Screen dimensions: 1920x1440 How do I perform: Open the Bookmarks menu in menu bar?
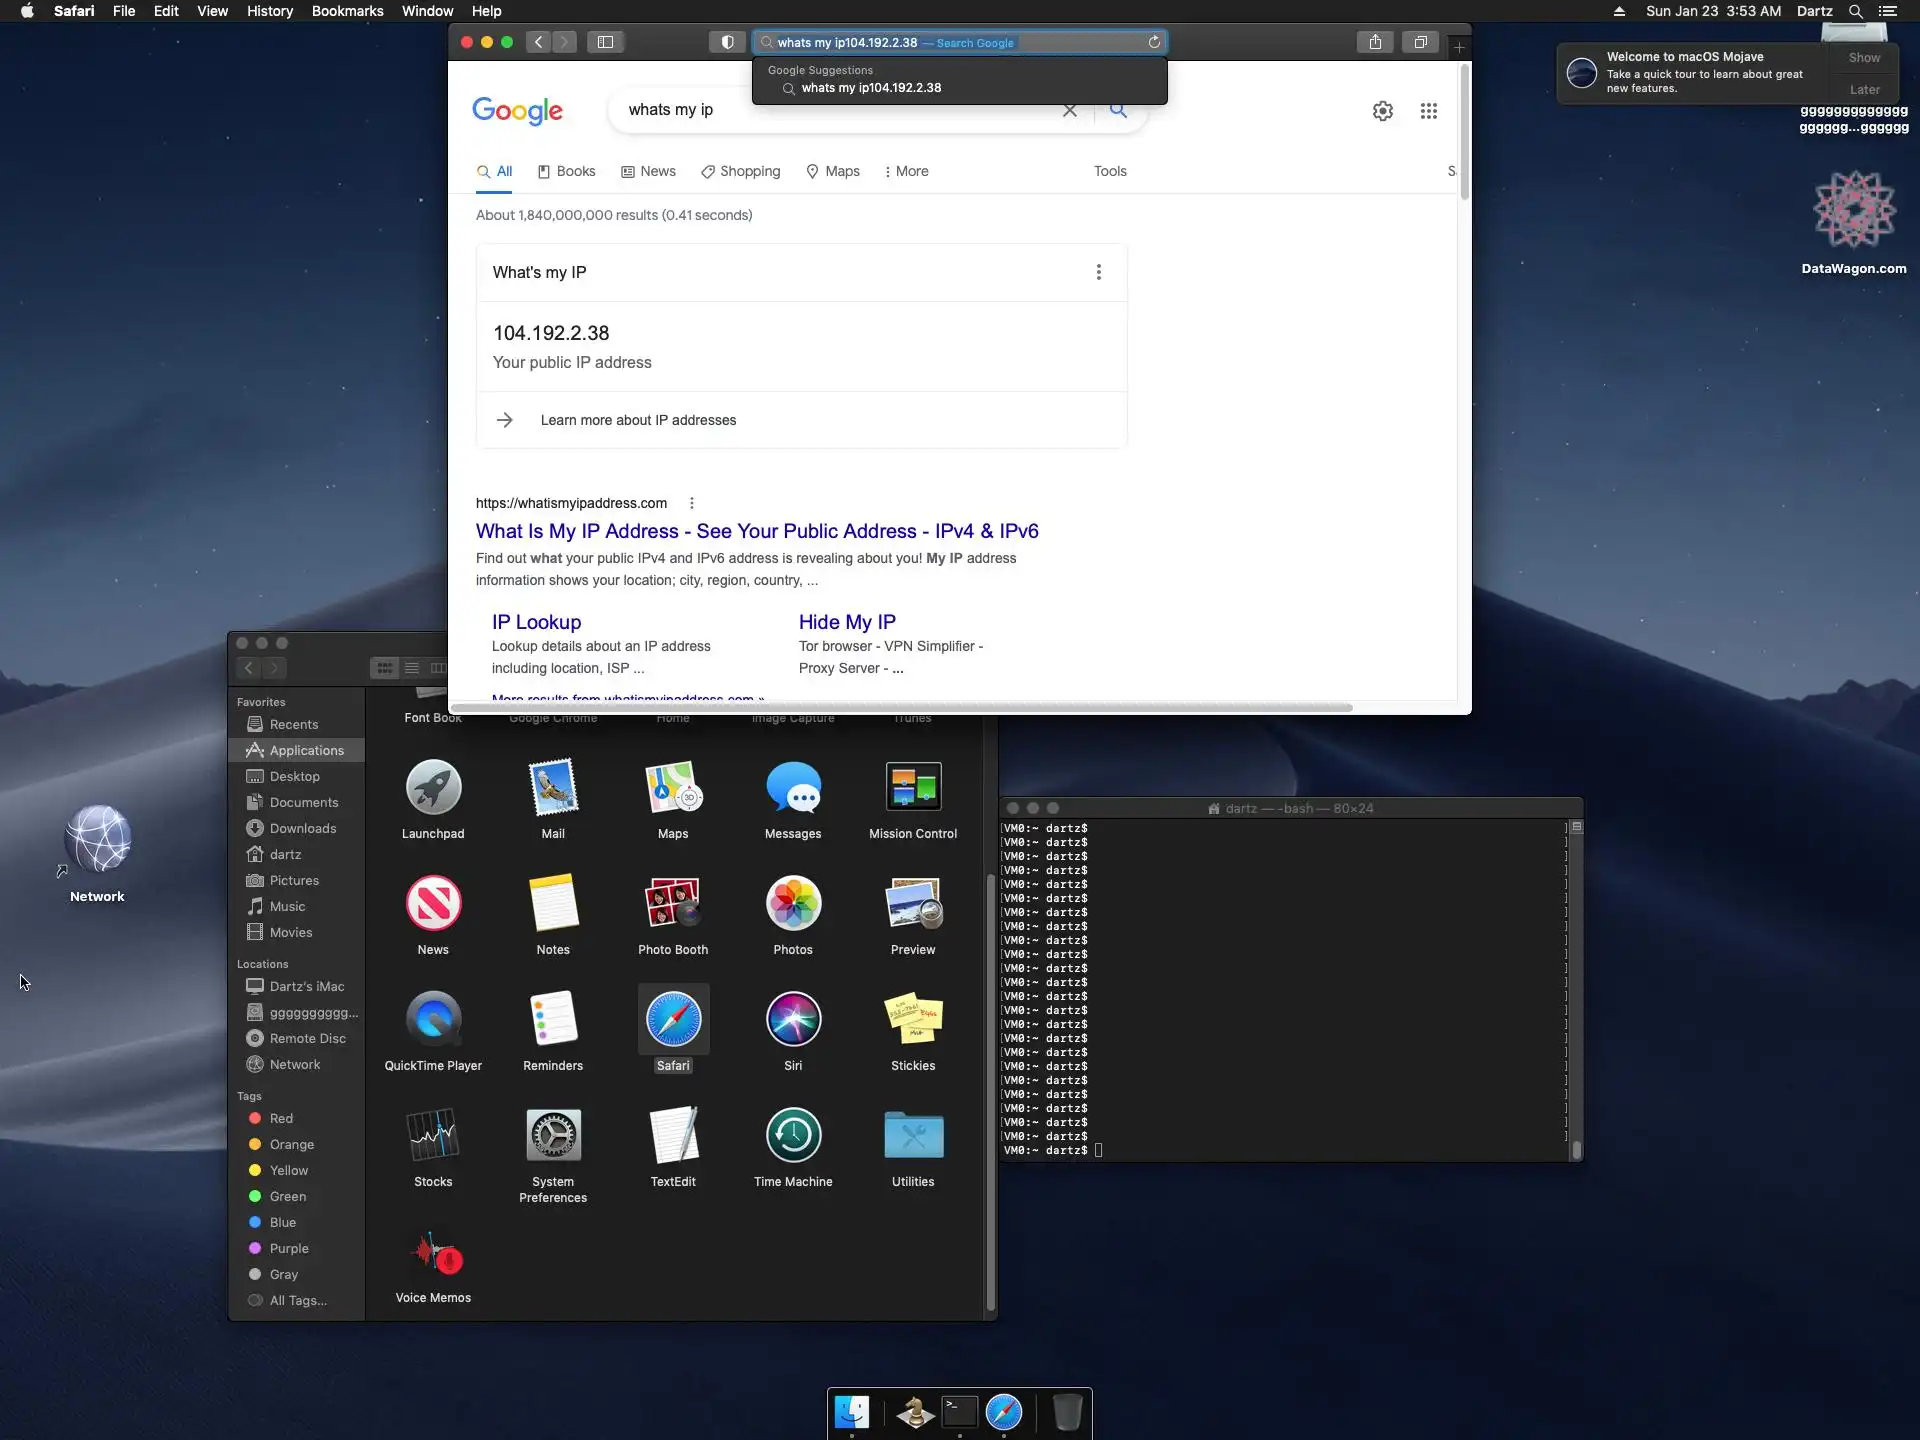[347, 11]
